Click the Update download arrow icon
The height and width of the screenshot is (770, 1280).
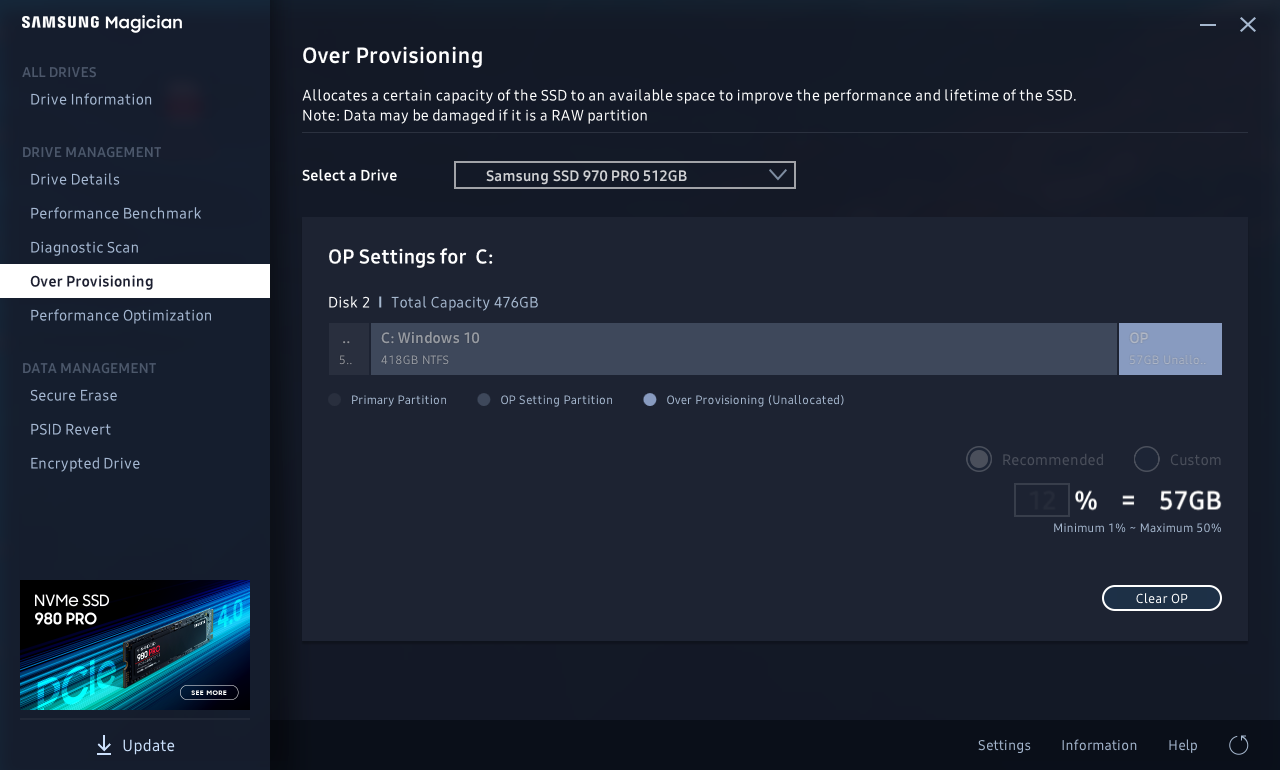(x=104, y=745)
